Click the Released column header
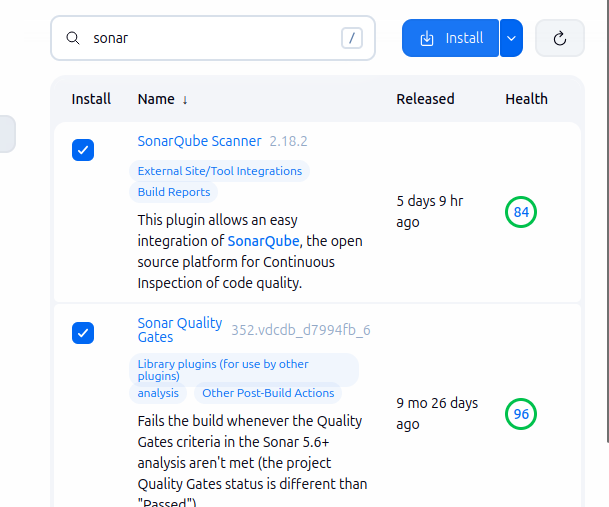This screenshot has height=507, width=609. (x=425, y=99)
